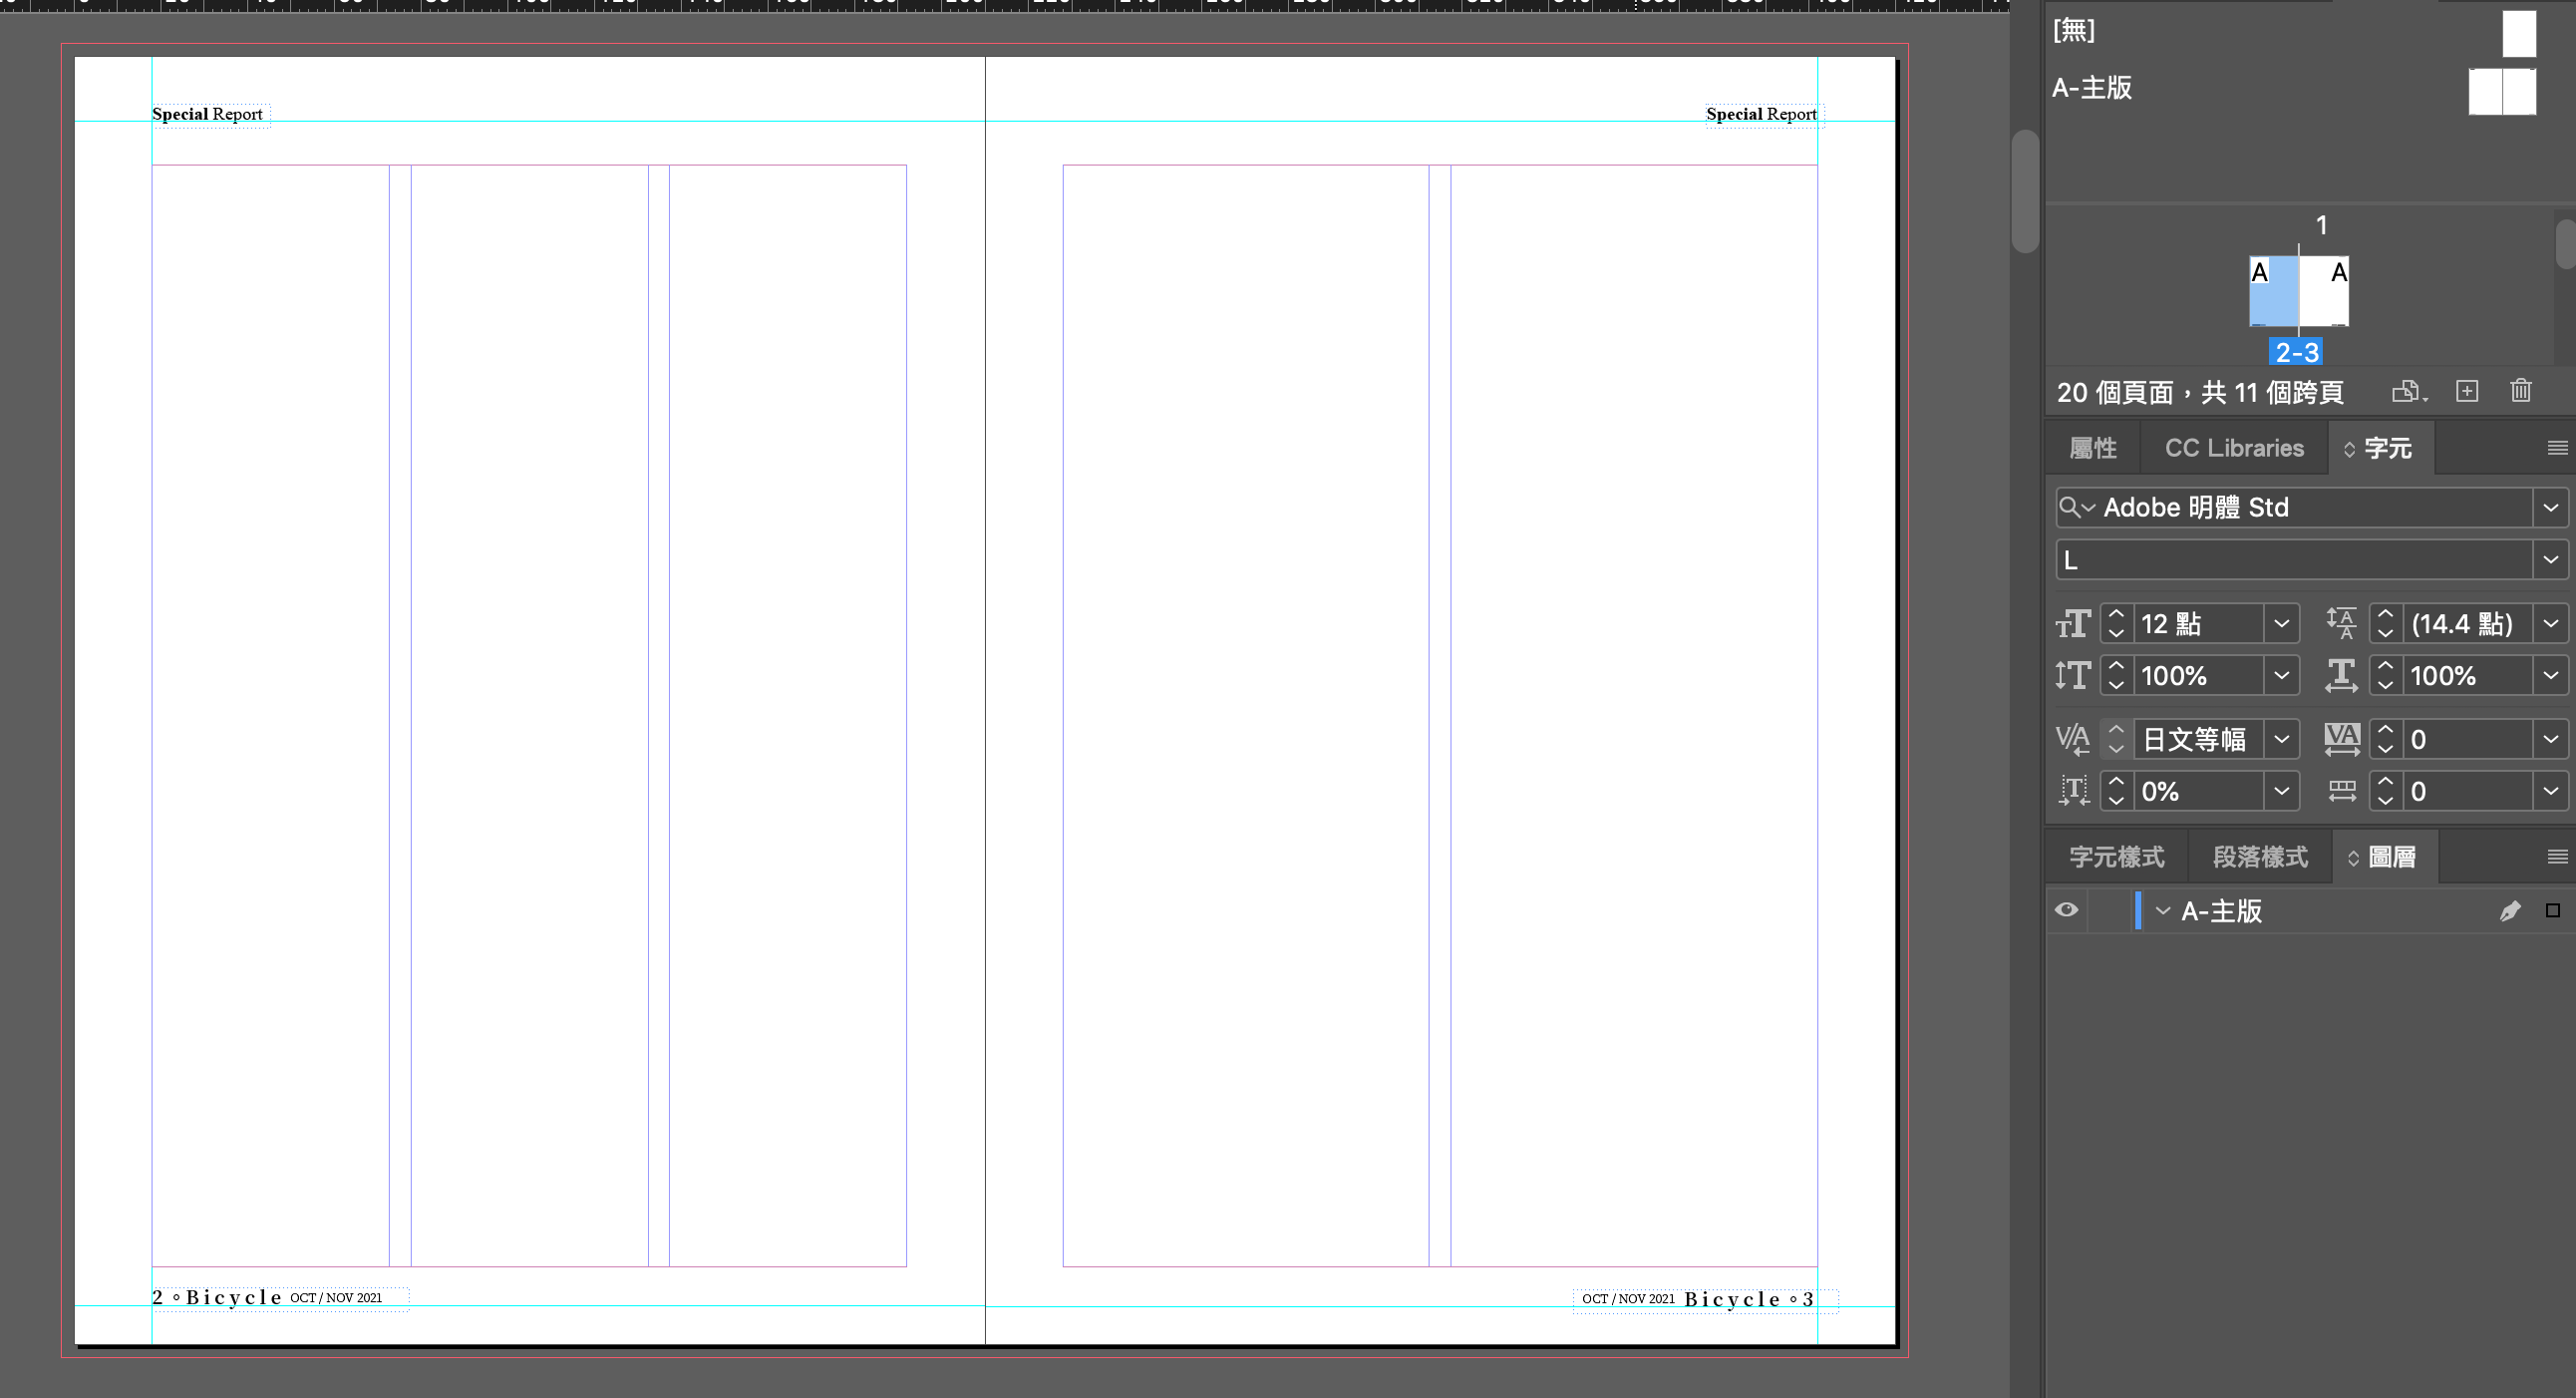Click the pen icon on A-主版 layer

(x=2509, y=911)
